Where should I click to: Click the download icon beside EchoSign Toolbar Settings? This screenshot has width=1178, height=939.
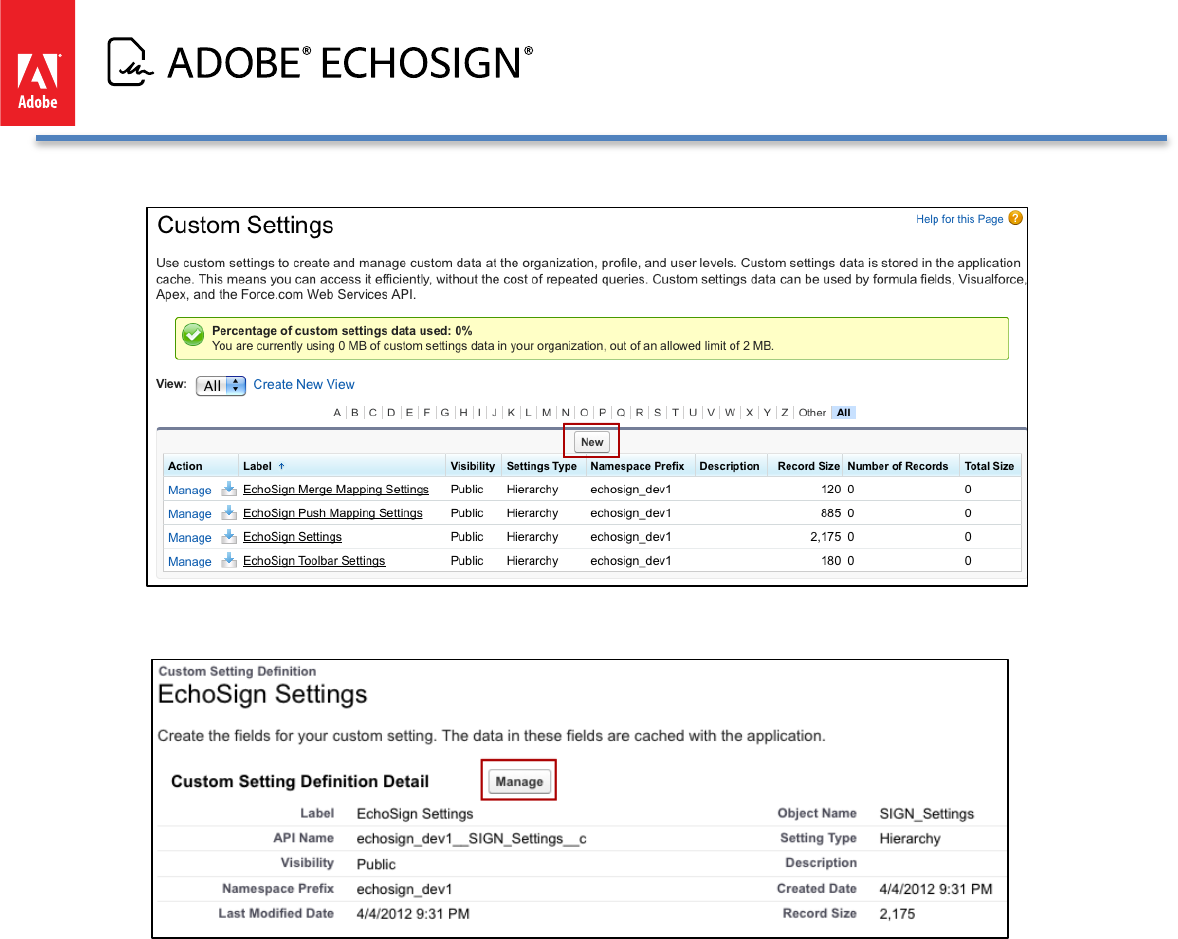click(229, 561)
